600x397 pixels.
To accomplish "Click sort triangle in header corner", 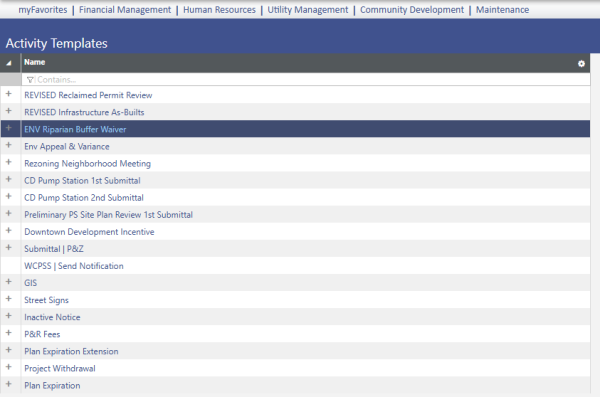I will (x=9, y=63).
